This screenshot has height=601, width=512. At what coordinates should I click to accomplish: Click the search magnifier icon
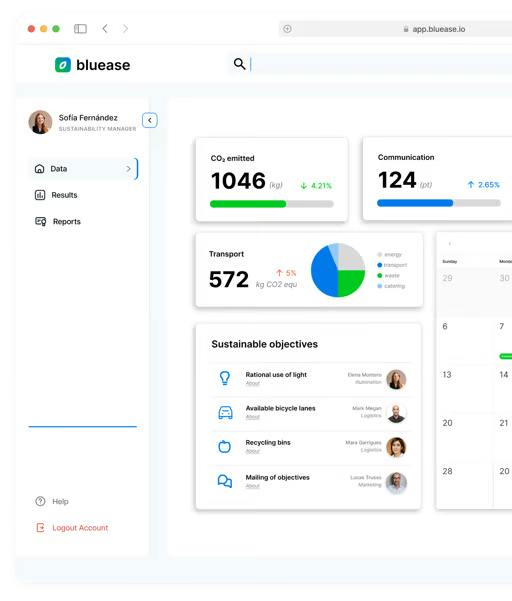coord(239,64)
